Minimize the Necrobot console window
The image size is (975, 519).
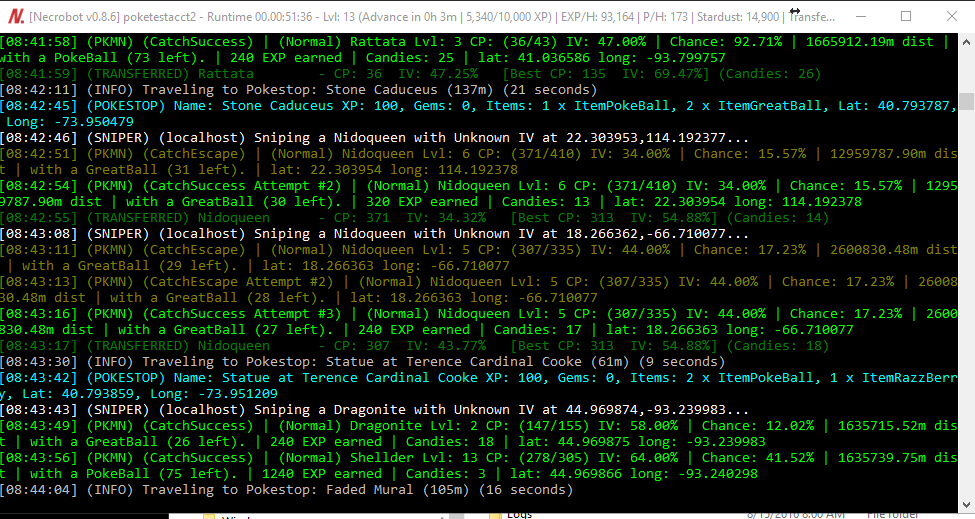point(861,16)
